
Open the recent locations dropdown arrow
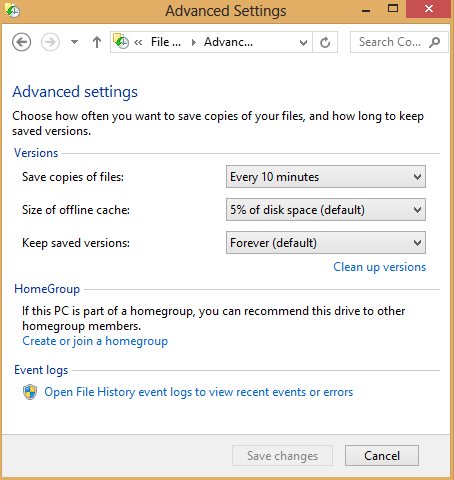coord(74,42)
